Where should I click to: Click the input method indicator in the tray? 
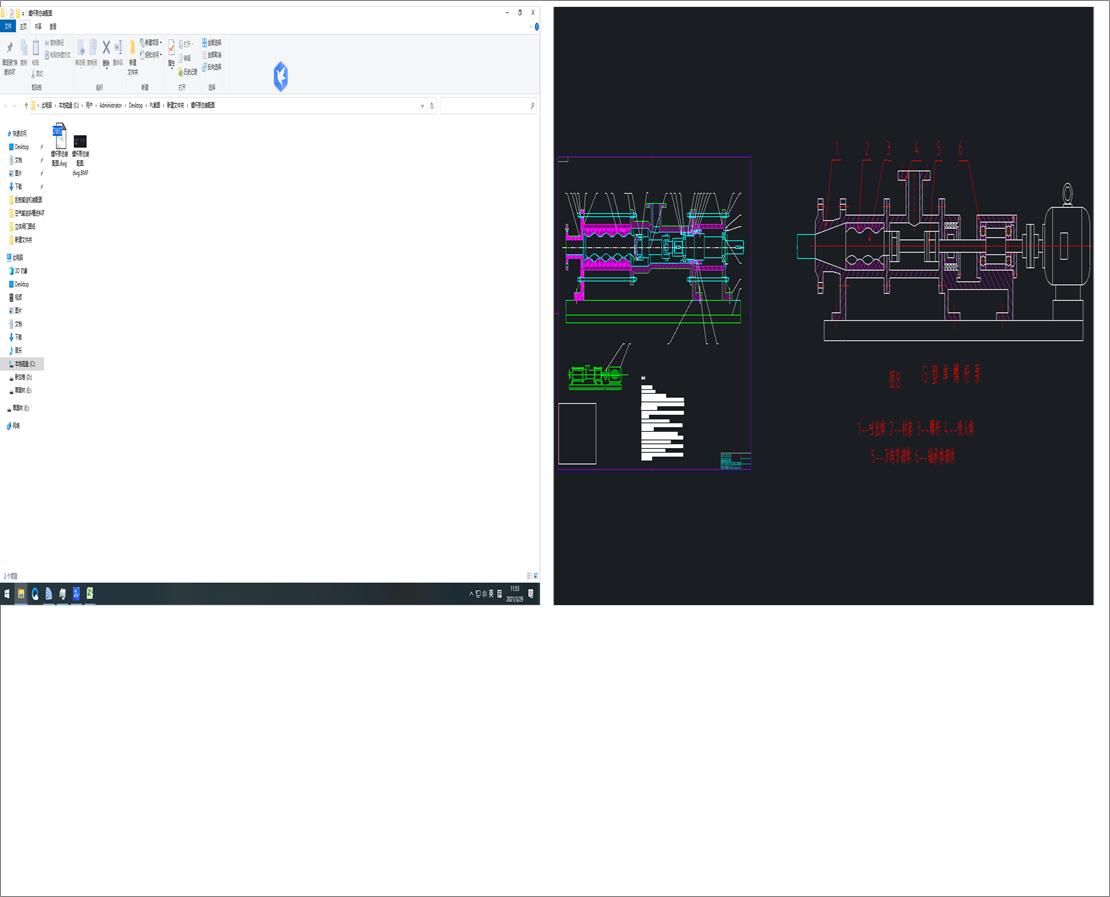(491, 594)
